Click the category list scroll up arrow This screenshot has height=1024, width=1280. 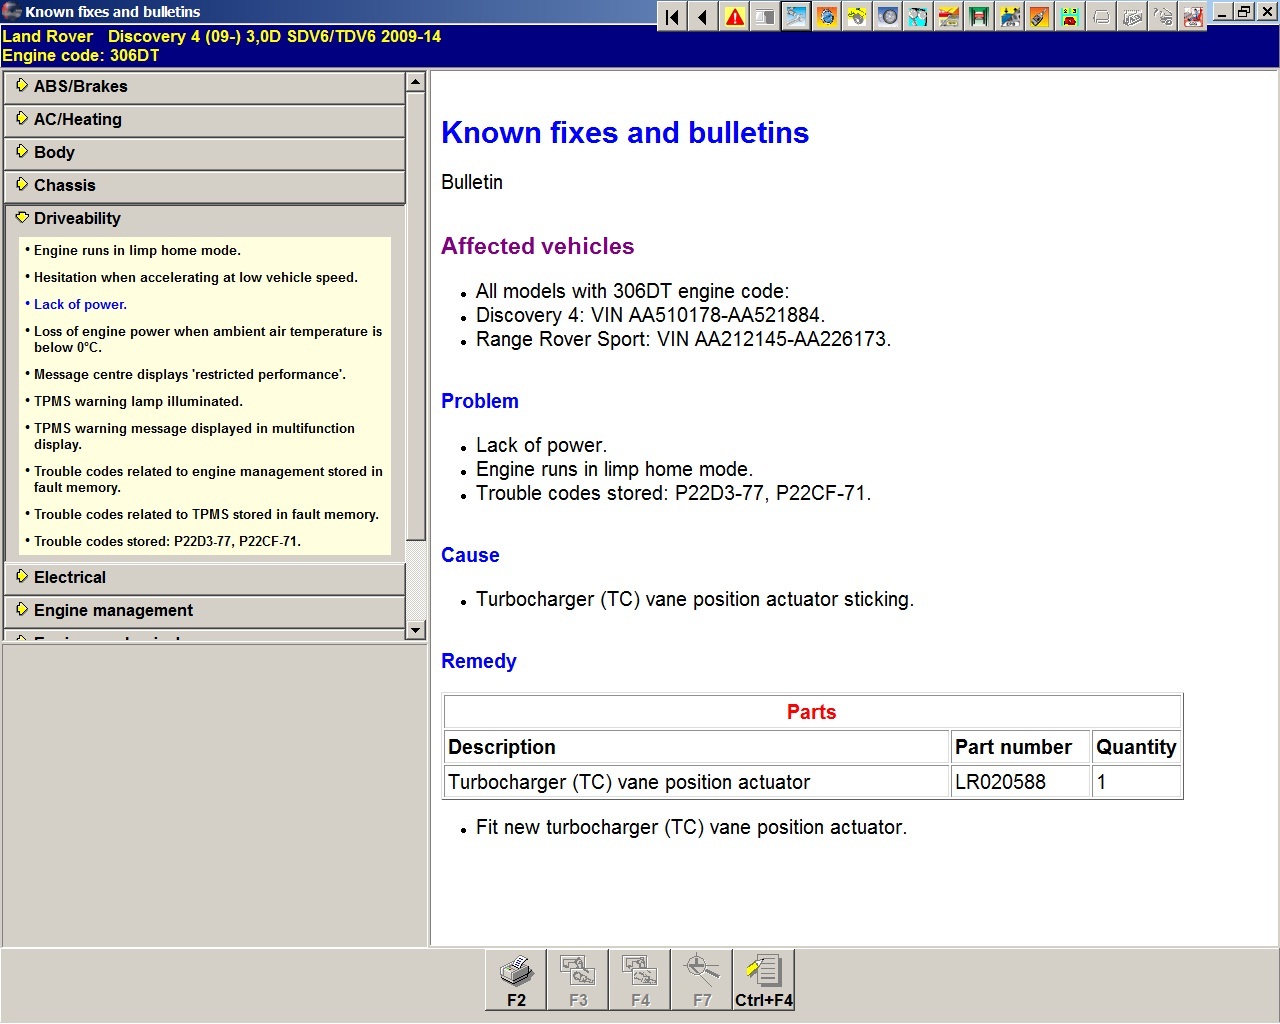(416, 82)
